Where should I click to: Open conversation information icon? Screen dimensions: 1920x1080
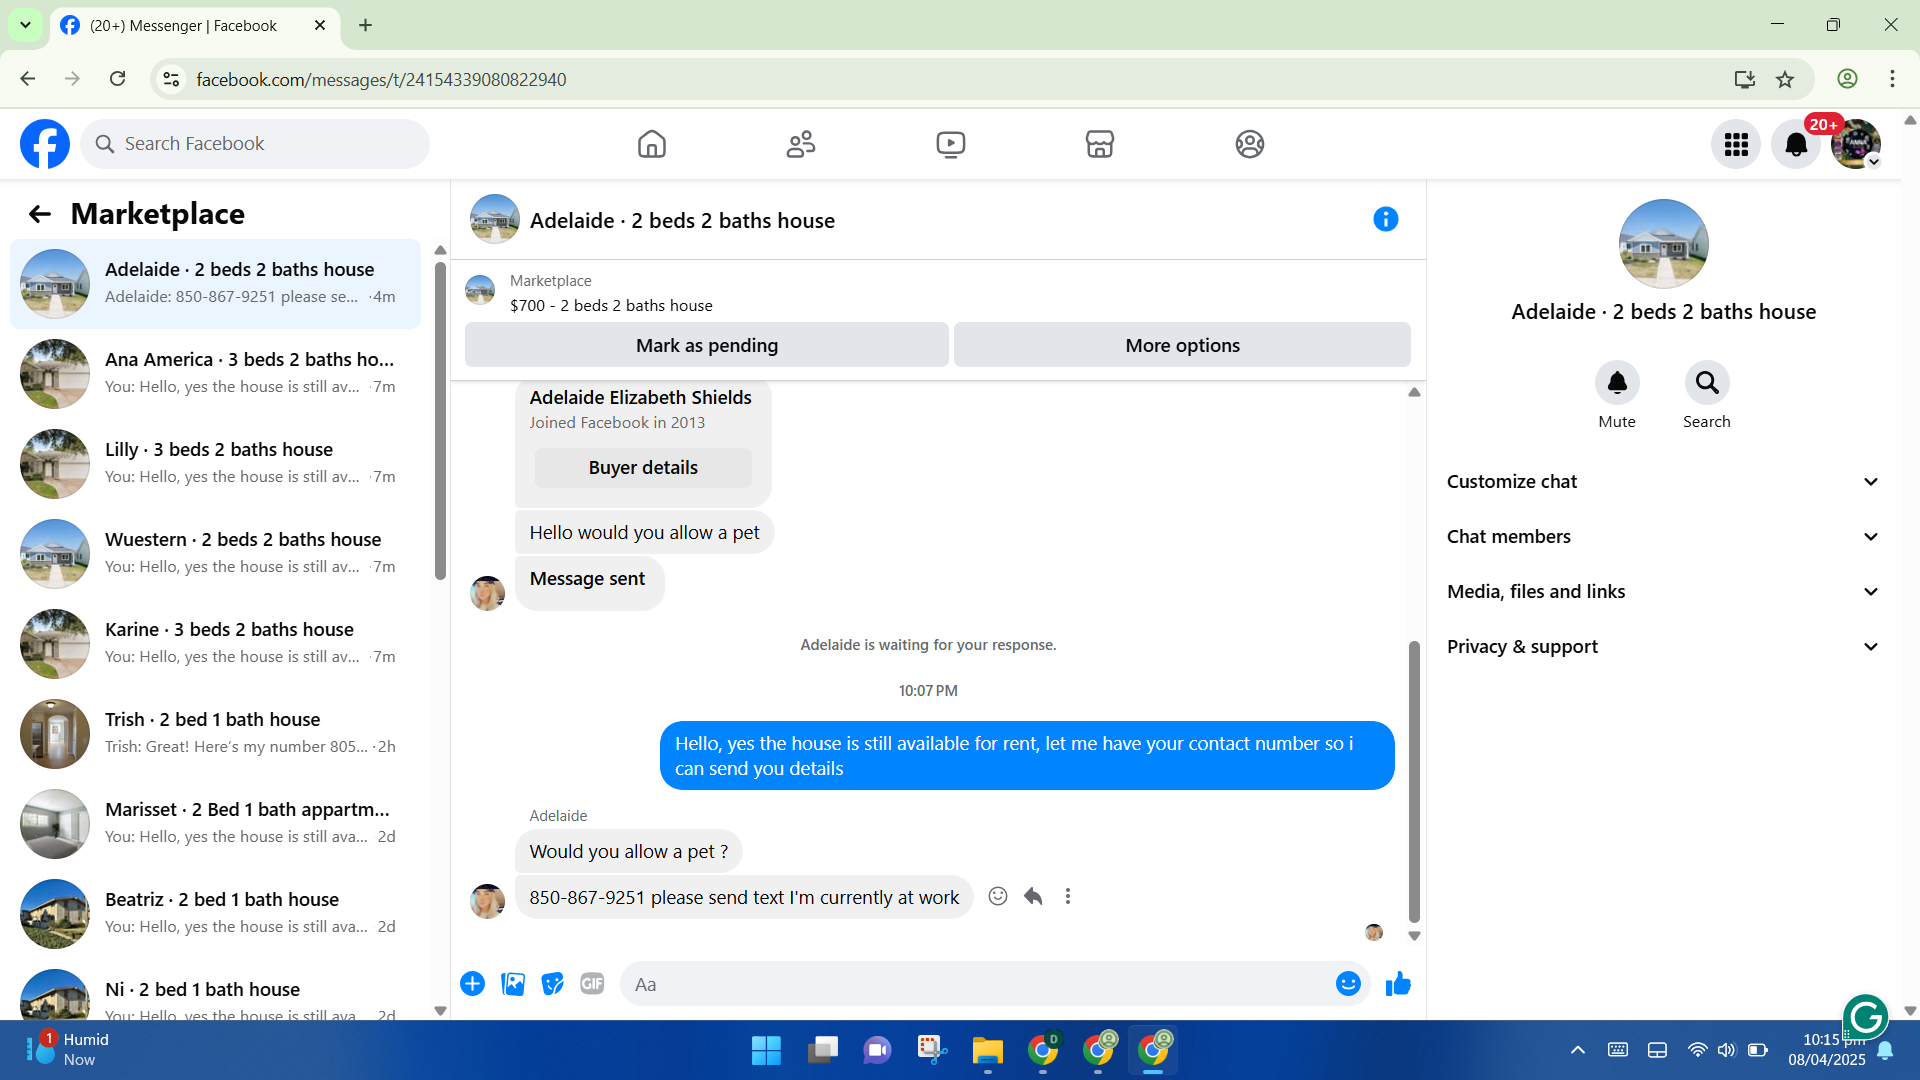point(1385,219)
